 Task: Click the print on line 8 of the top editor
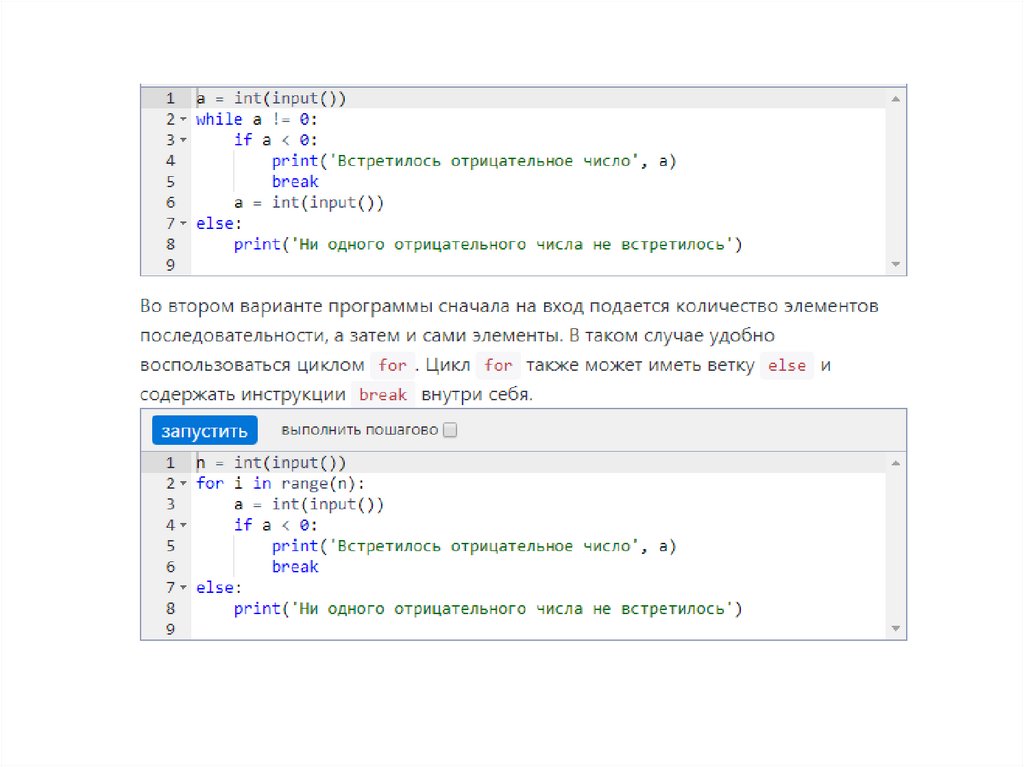(x=253, y=244)
